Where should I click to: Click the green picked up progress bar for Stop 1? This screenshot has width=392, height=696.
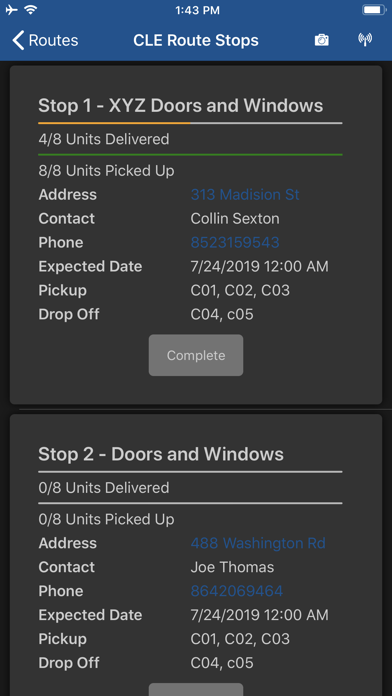coord(190,154)
